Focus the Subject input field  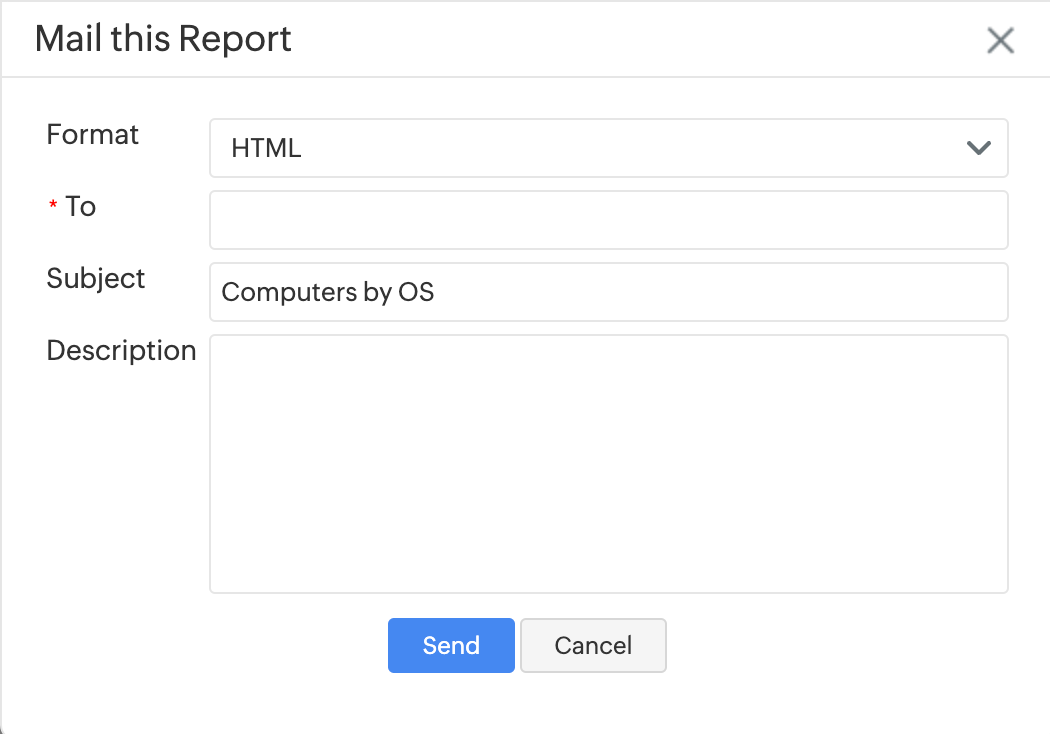click(608, 292)
